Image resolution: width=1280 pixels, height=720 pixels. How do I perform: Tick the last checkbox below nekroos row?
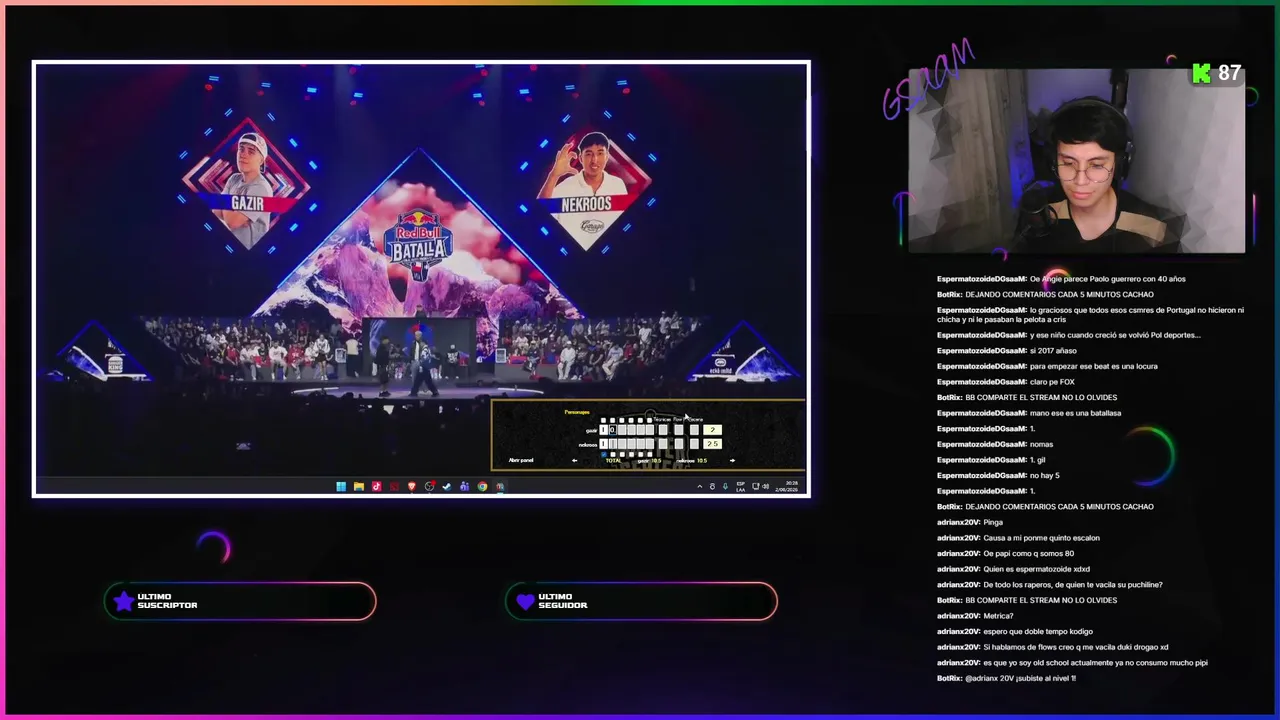click(650, 454)
